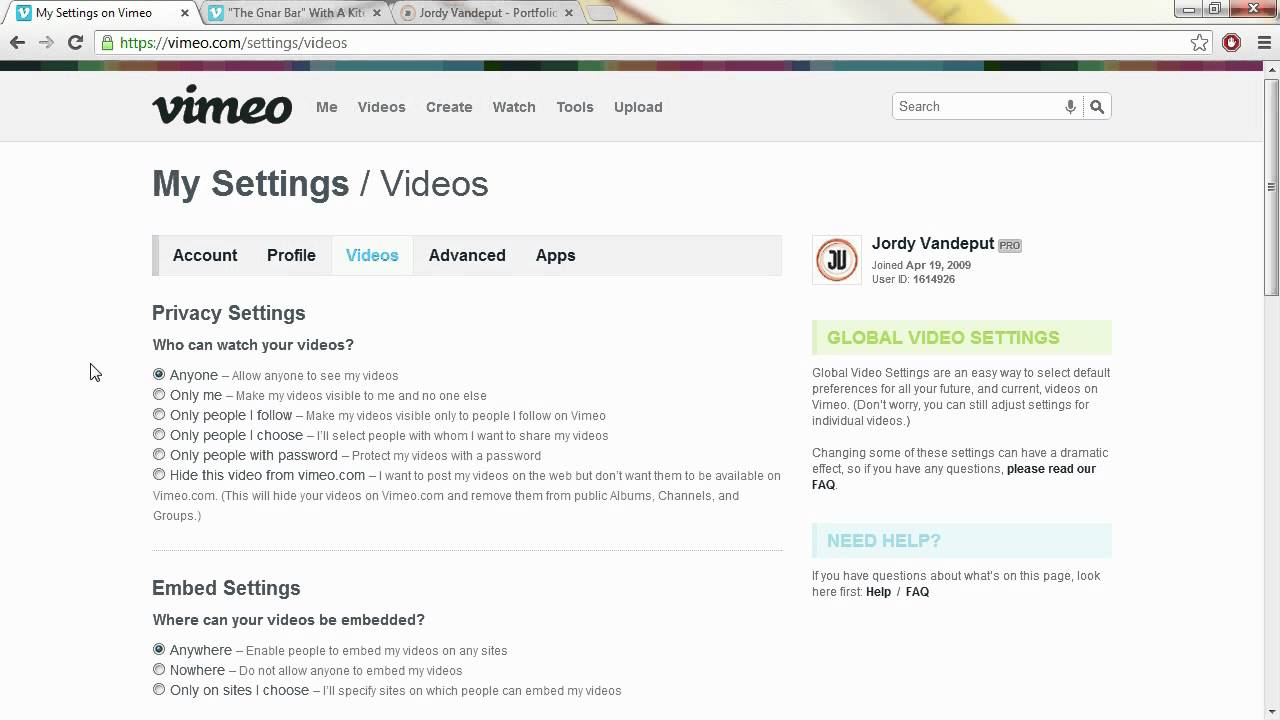Switch to Jordy Vandeput Portfolio browser tab
1280x720 pixels.
coord(488,14)
